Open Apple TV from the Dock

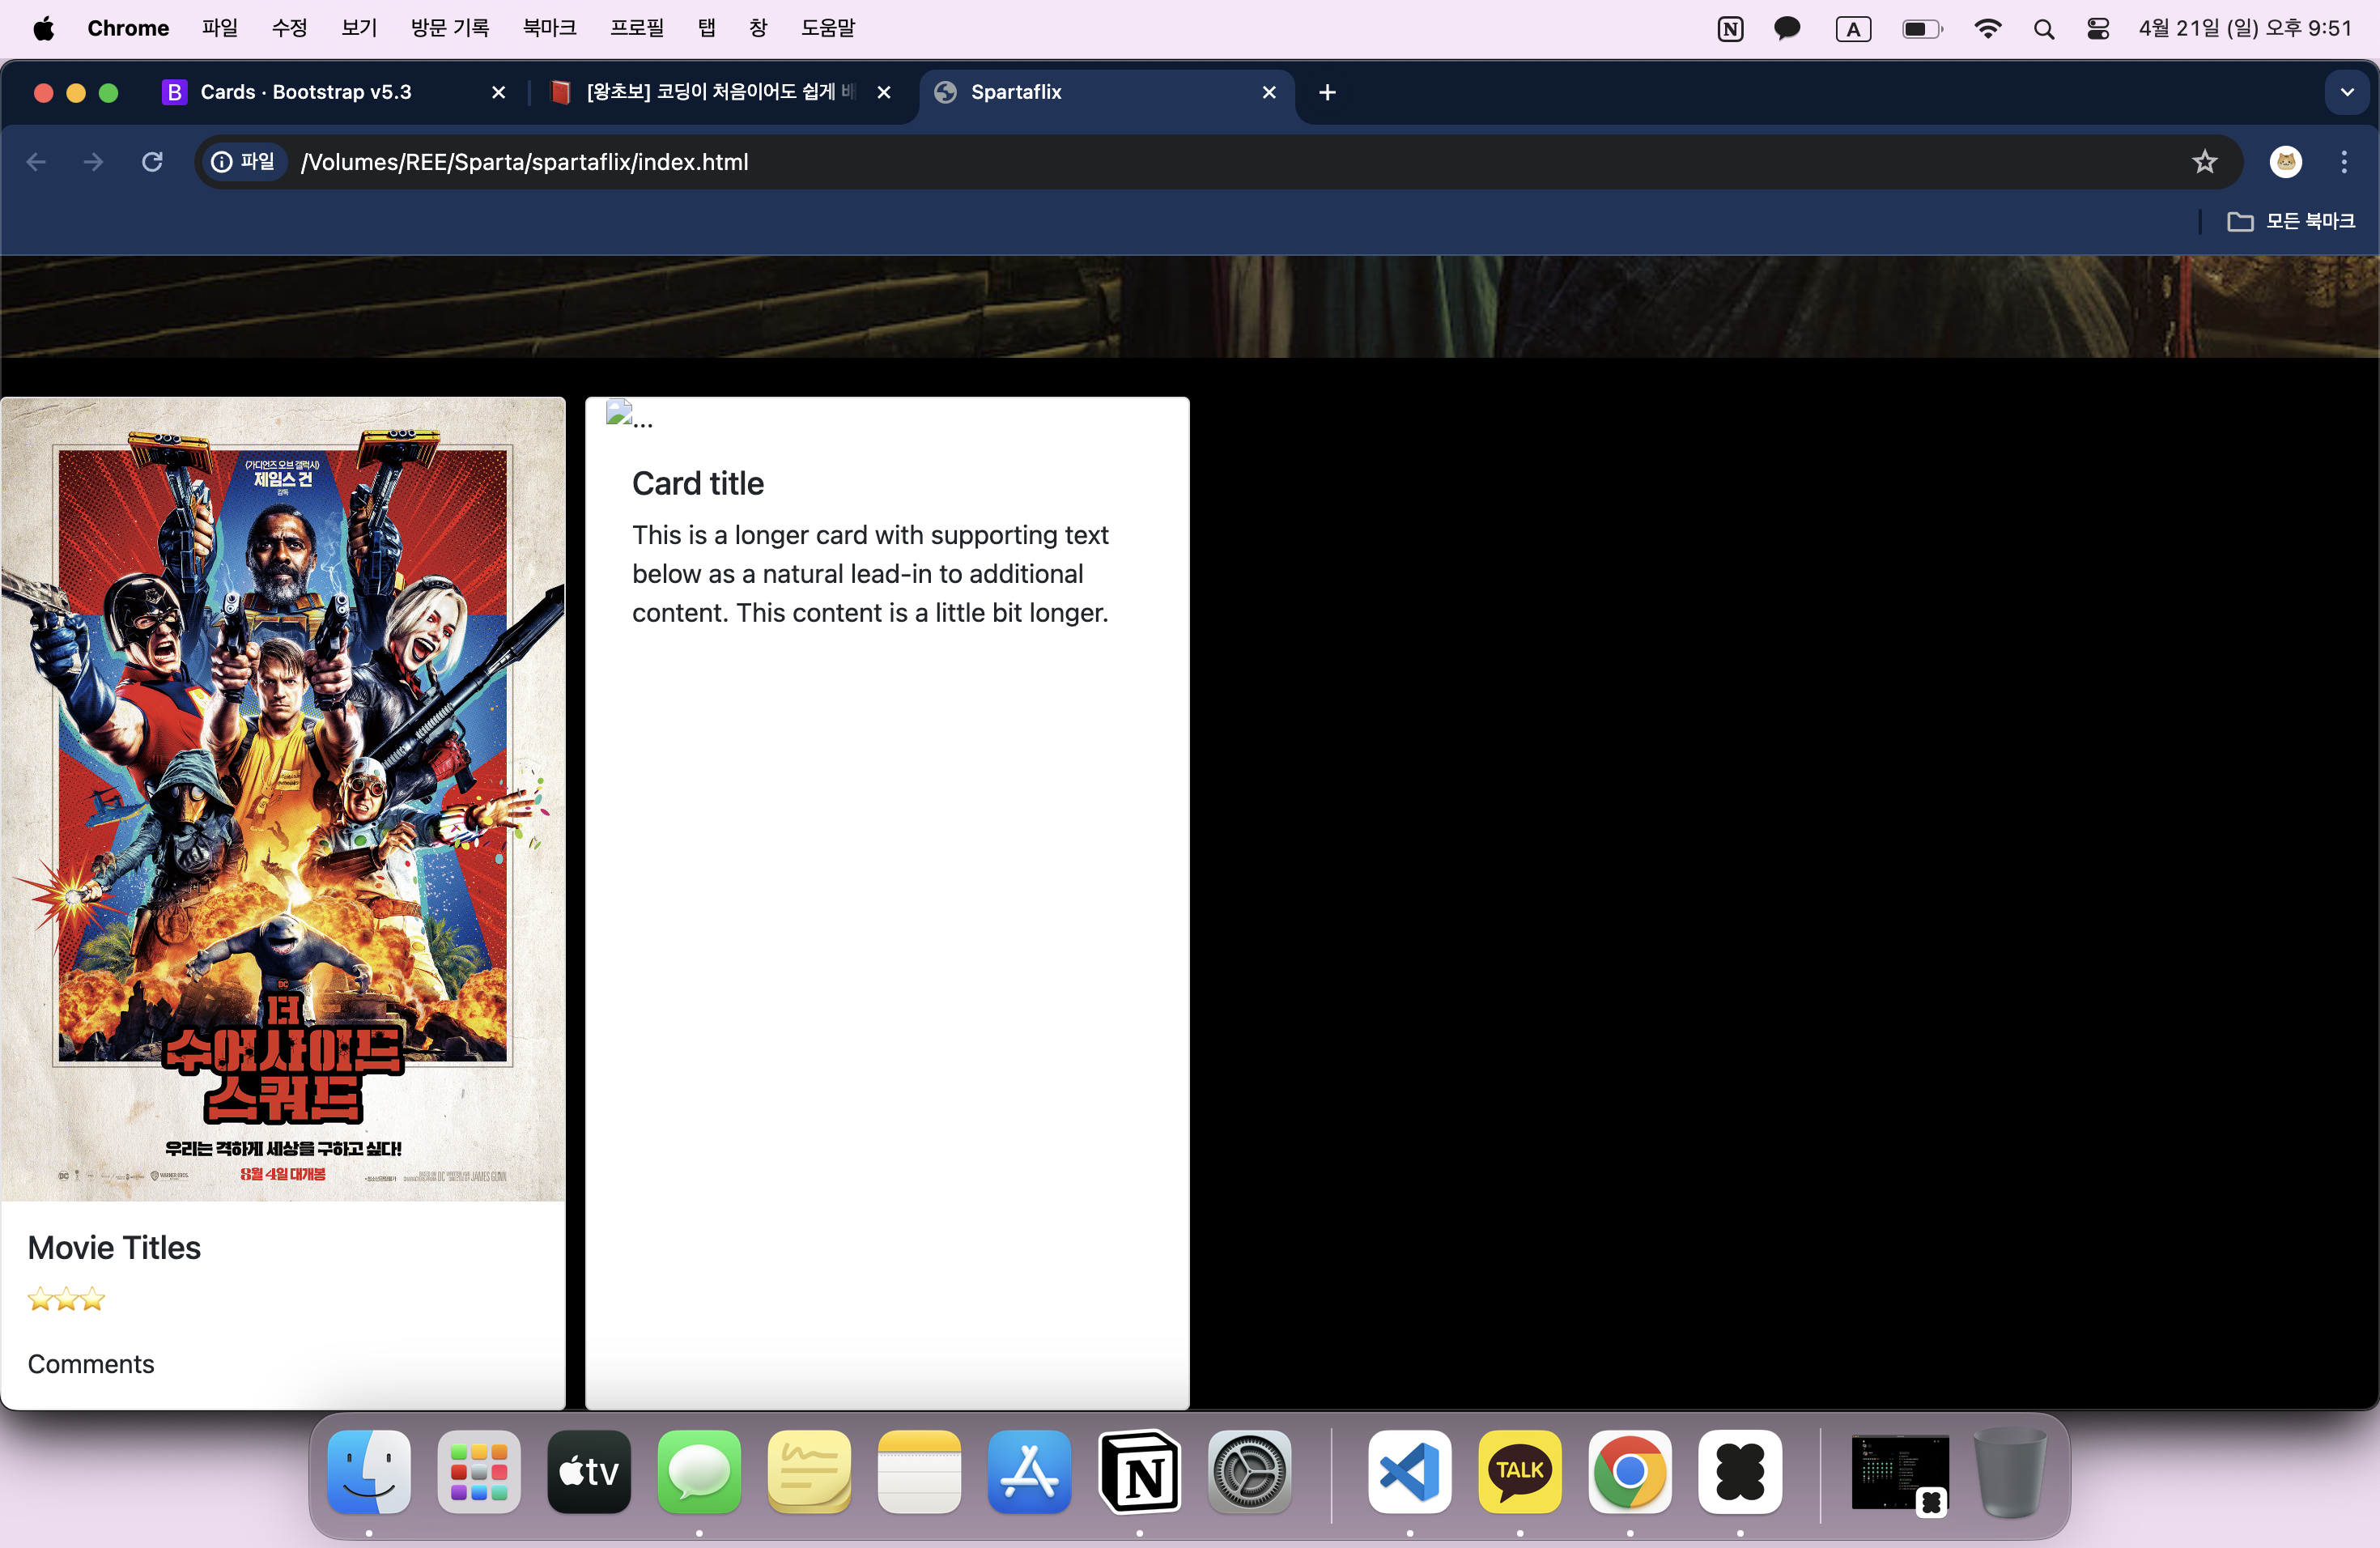589,1471
